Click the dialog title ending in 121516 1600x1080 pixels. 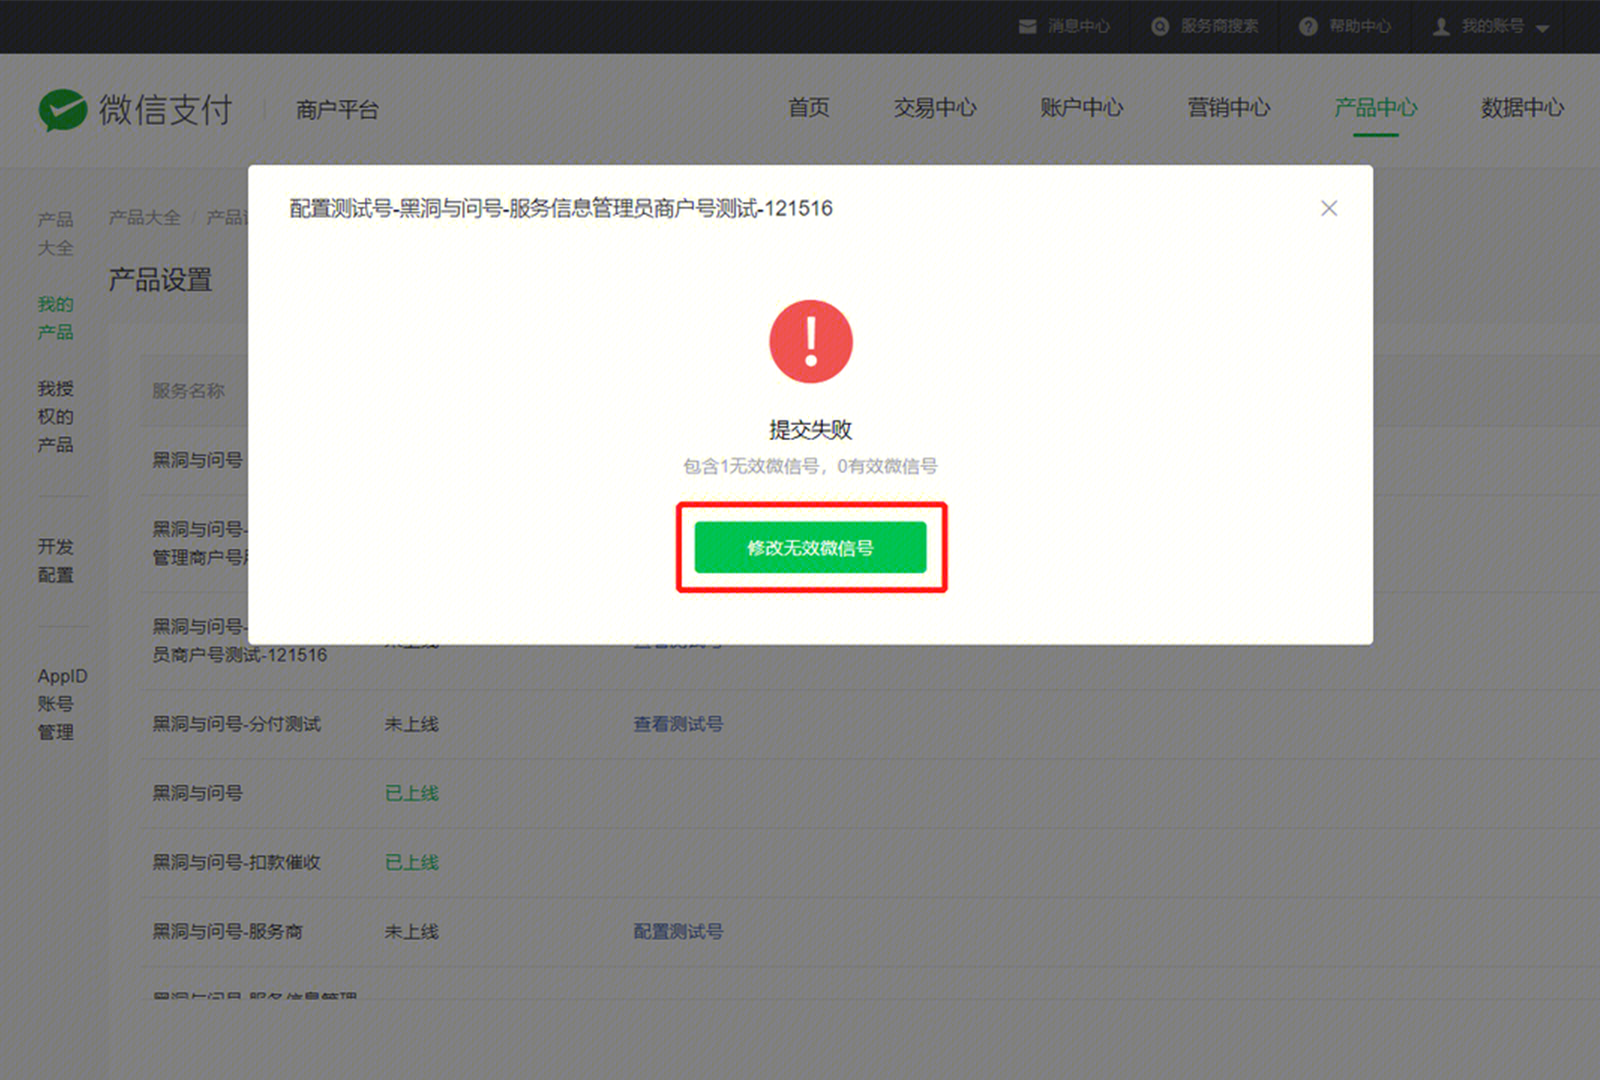pyautogui.click(x=561, y=208)
